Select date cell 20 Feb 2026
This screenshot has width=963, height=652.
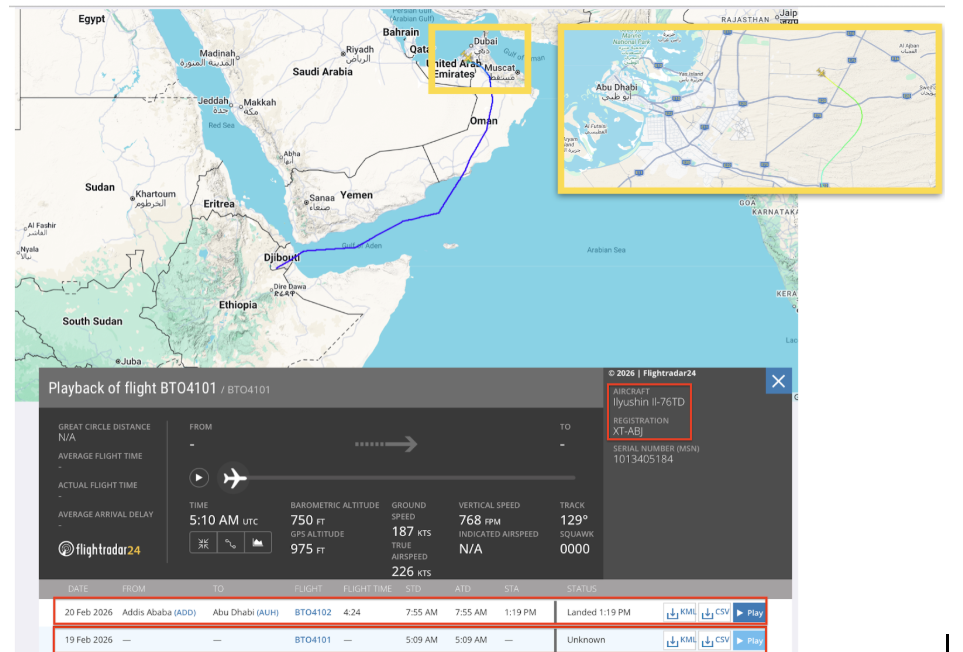[x=88, y=612]
